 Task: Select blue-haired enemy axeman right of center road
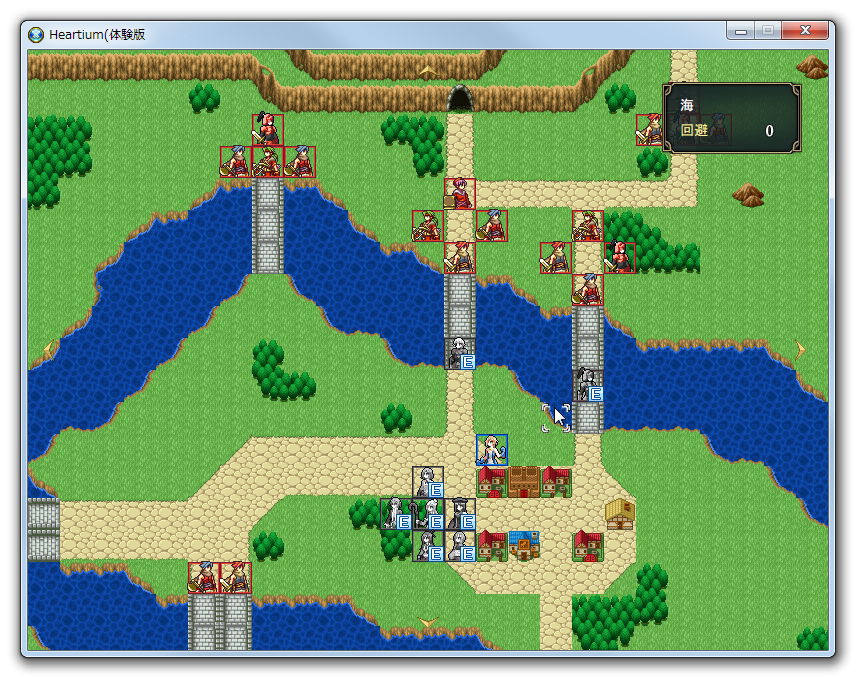pyautogui.click(x=492, y=226)
